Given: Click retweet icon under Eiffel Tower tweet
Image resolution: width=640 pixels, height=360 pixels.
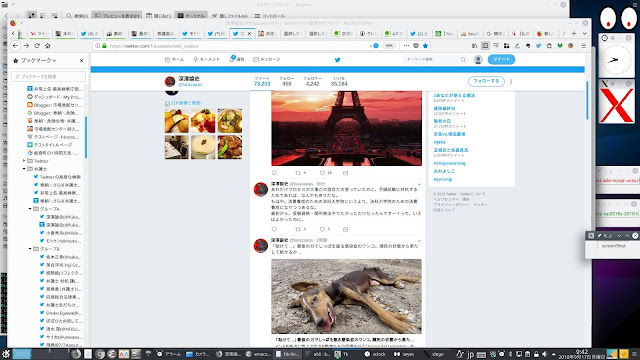Looking at the screenshot, I should 298,173.
